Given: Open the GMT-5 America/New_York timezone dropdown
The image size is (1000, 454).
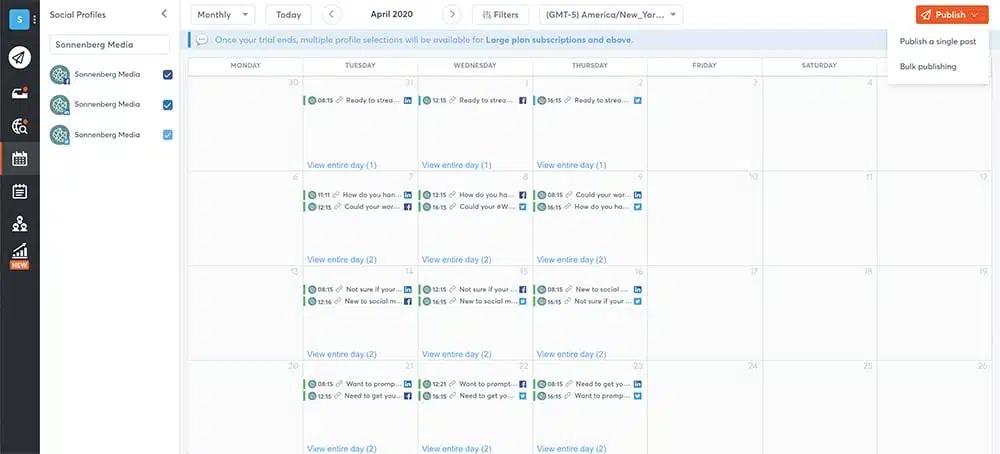Looking at the screenshot, I should click(x=610, y=15).
